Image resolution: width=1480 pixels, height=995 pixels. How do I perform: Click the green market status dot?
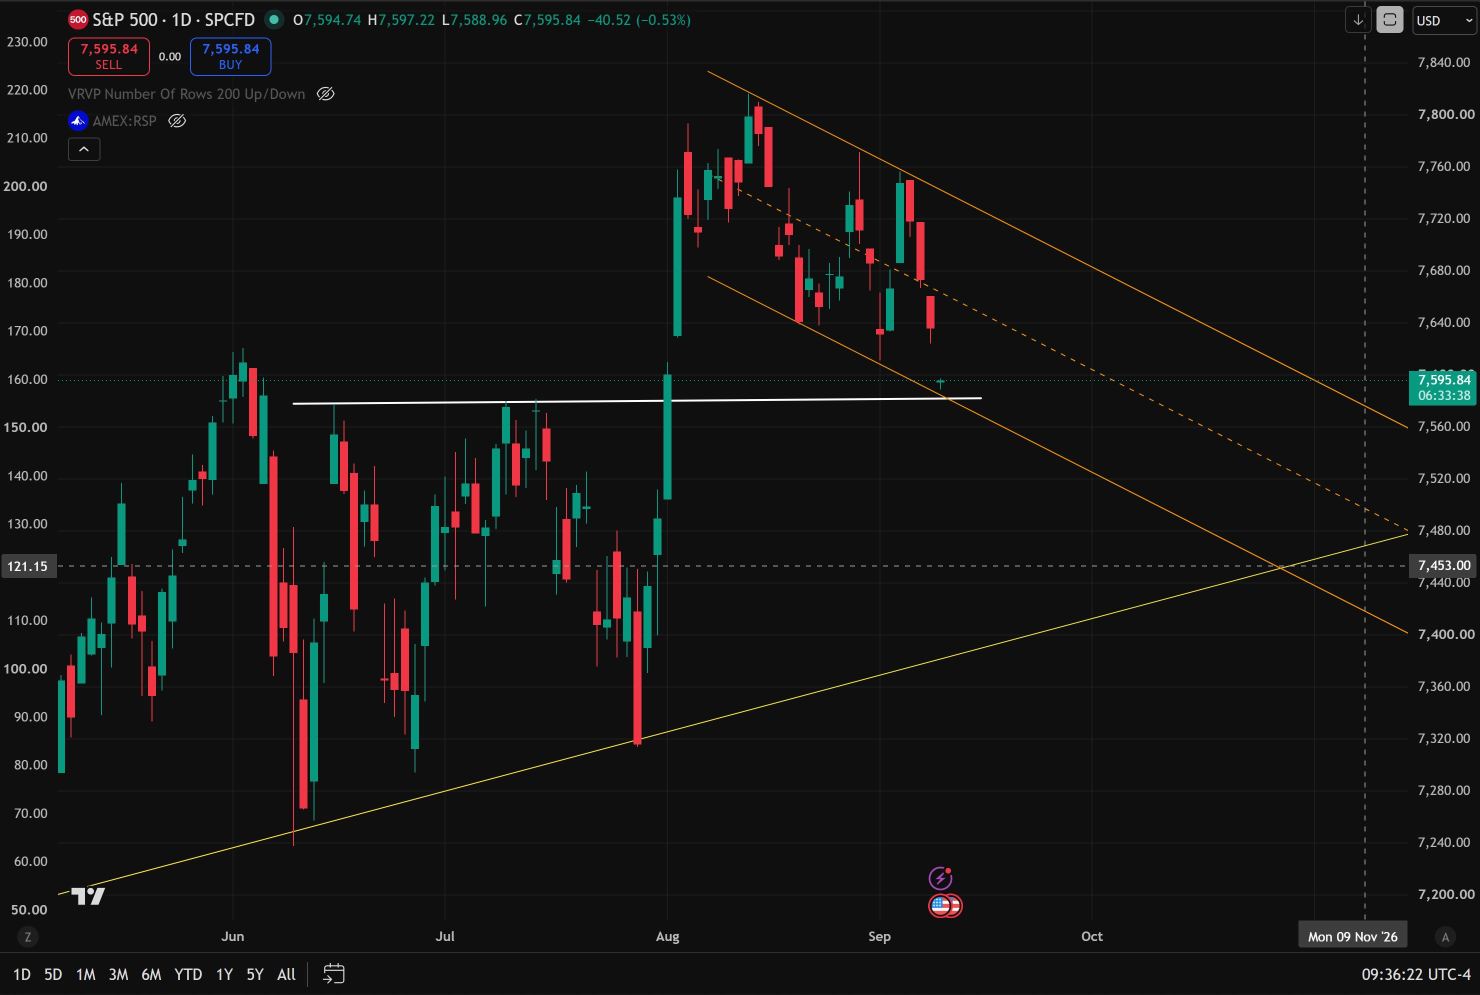pos(273,20)
